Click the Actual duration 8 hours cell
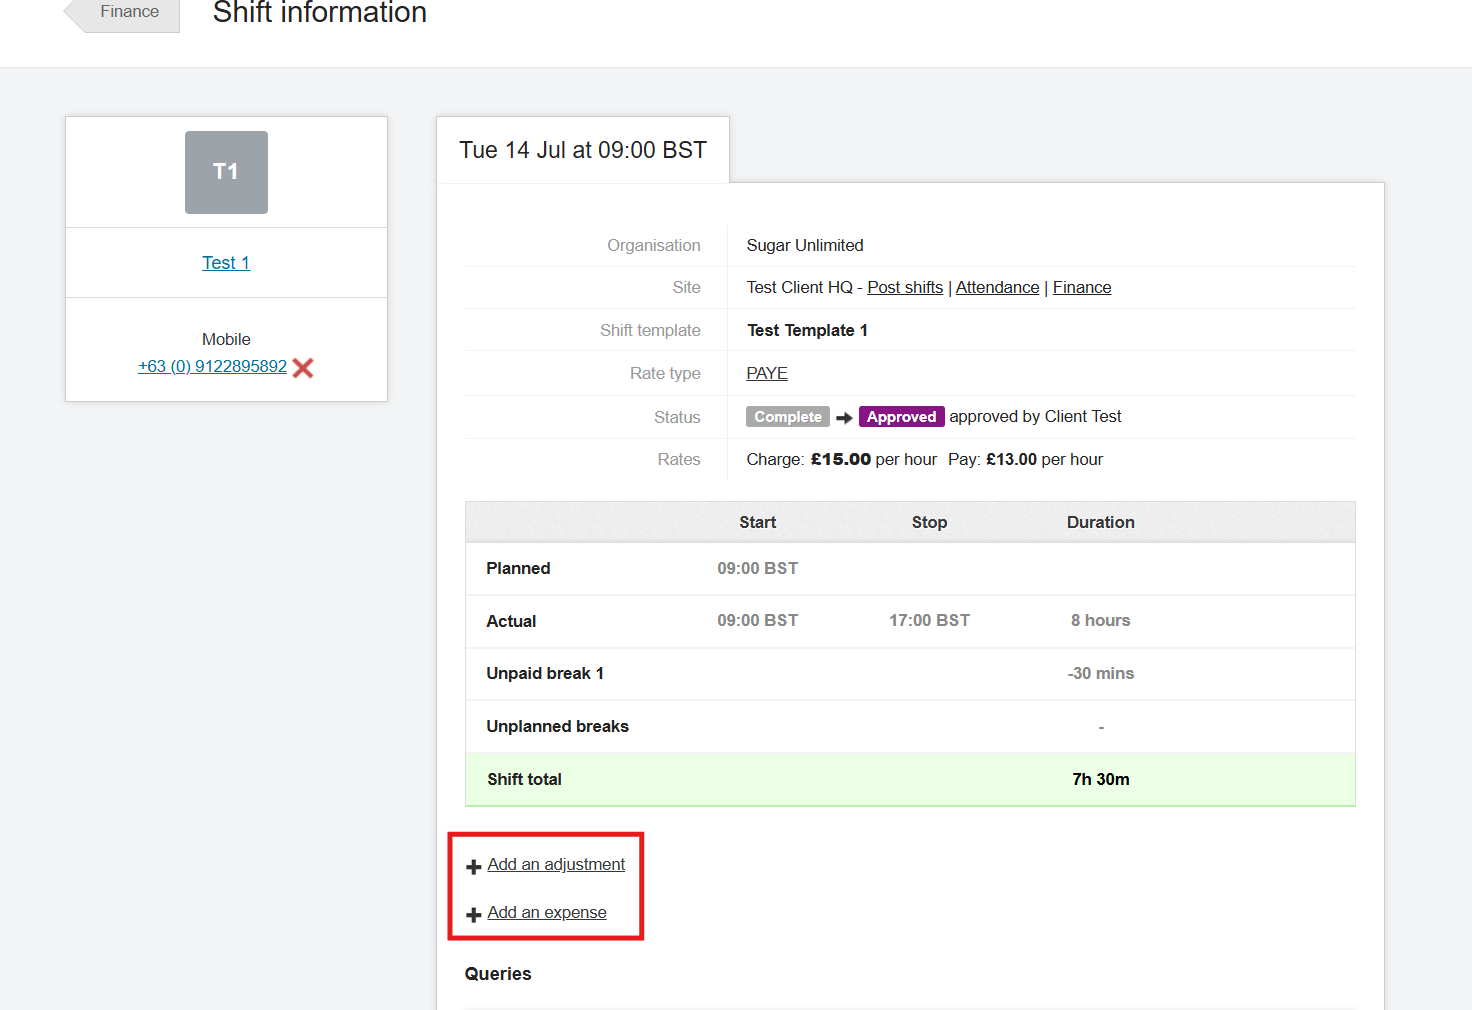Image resolution: width=1472 pixels, height=1010 pixels. tap(1100, 620)
